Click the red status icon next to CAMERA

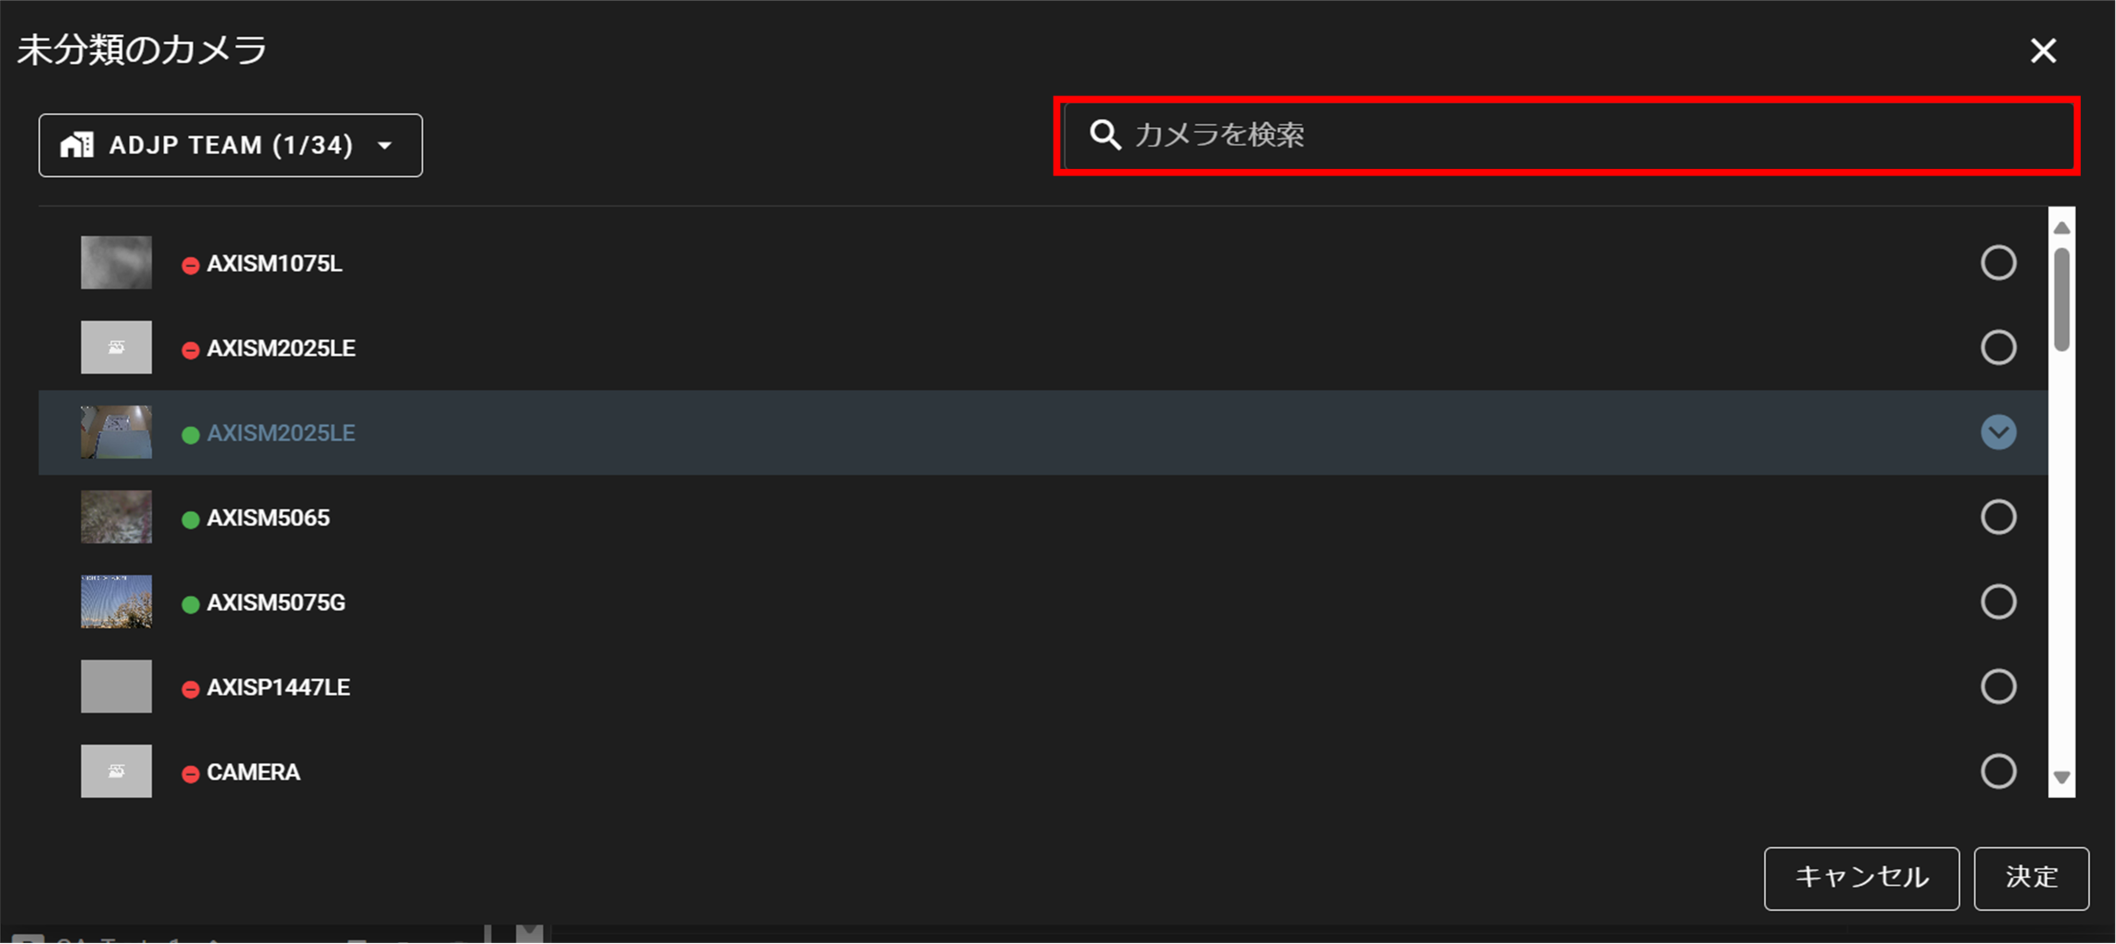pyautogui.click(x=190, y=774)
